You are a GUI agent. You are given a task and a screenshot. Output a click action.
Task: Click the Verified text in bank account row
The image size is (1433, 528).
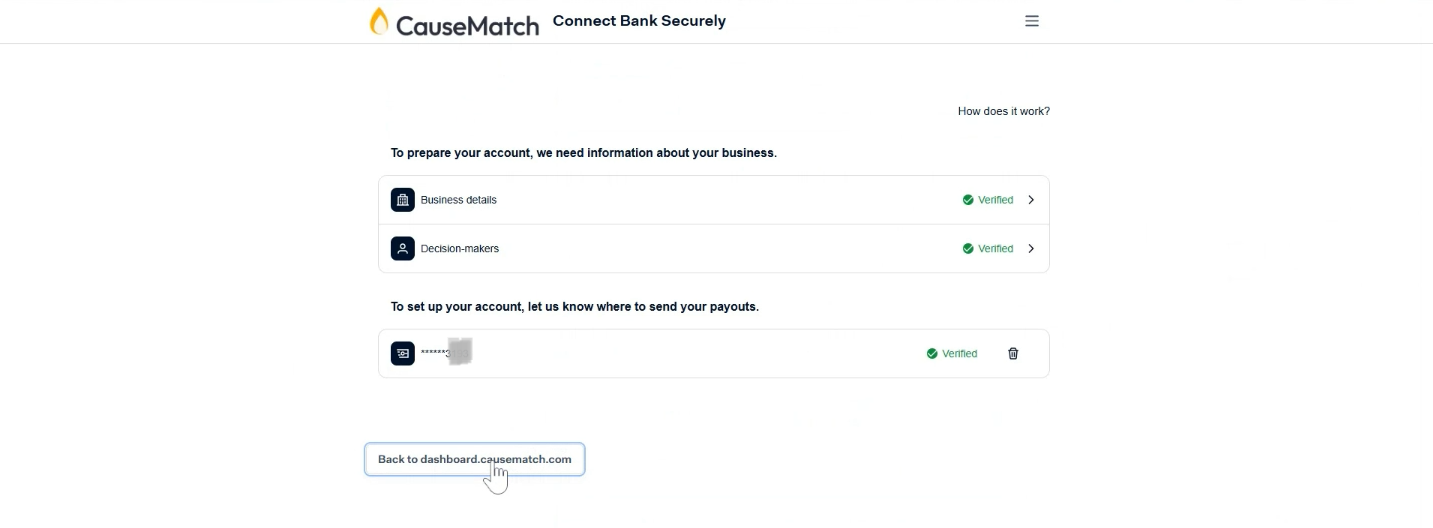(959, 354)
